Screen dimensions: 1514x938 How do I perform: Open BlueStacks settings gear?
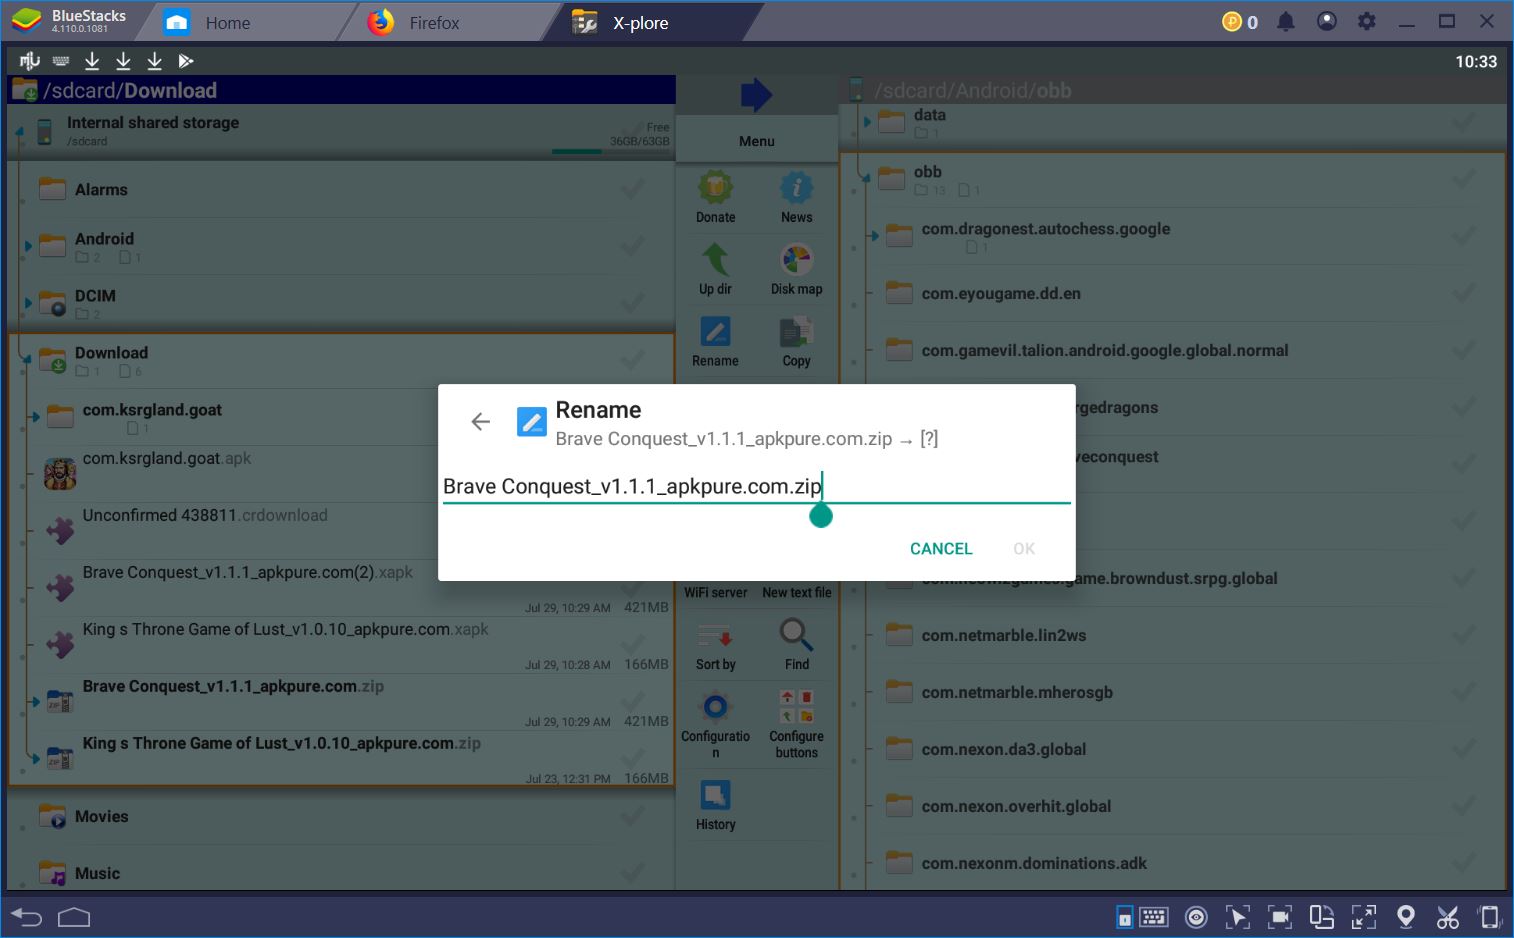[x=1367, y=22]
